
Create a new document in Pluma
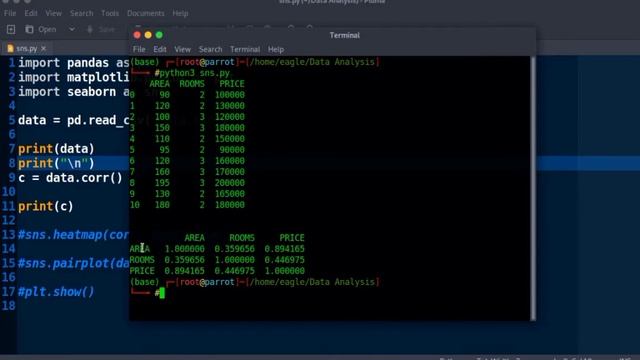(11, 29)
